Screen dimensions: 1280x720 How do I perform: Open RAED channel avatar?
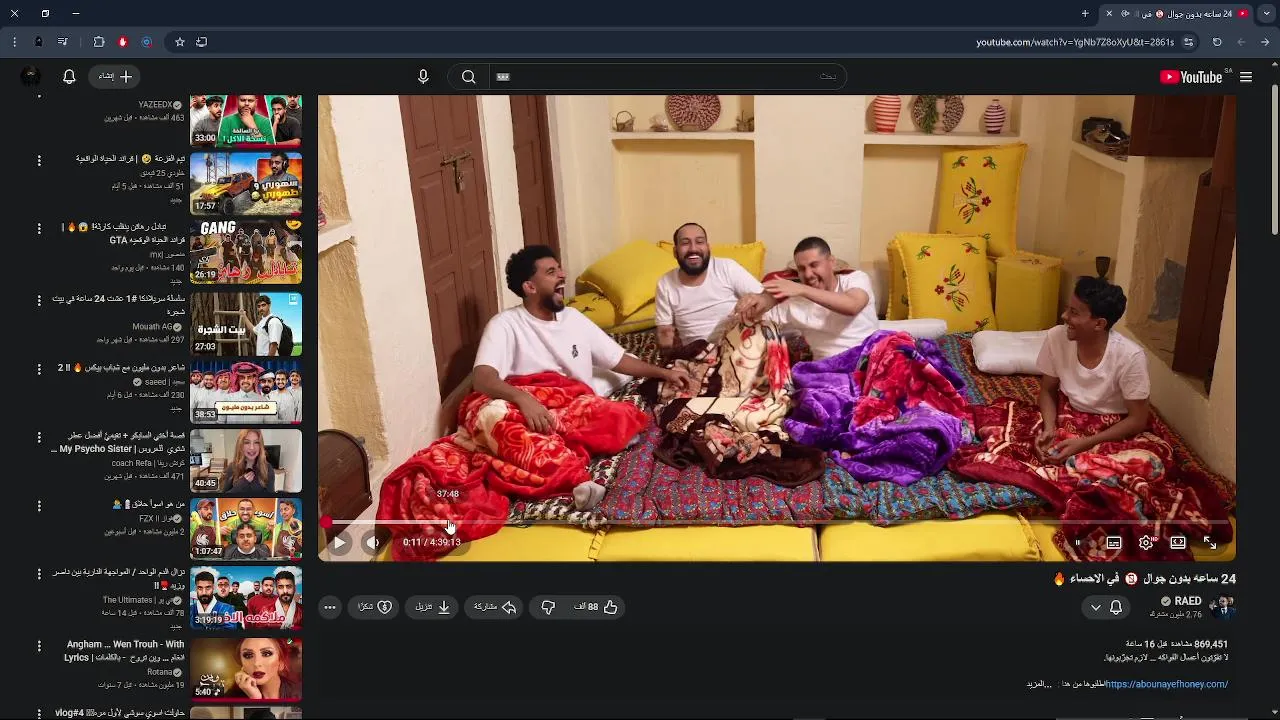coord(1222,606)
